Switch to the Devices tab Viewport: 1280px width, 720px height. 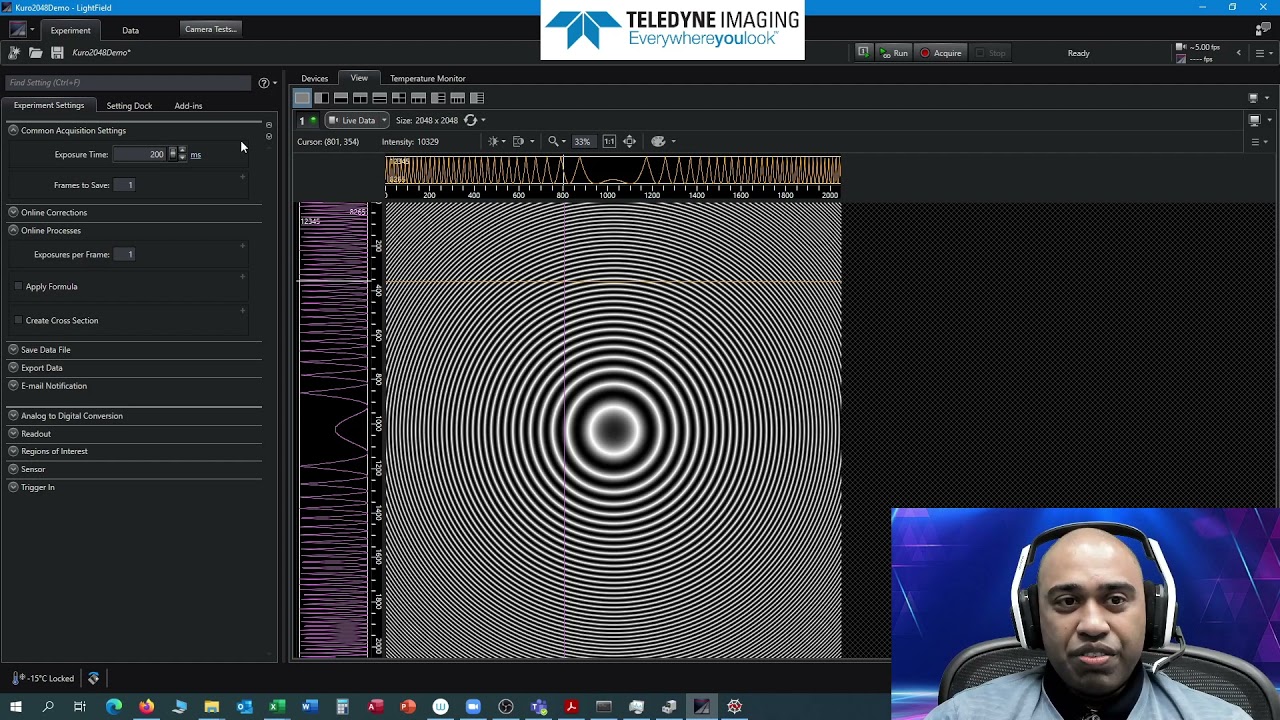(x=314, y=78)
